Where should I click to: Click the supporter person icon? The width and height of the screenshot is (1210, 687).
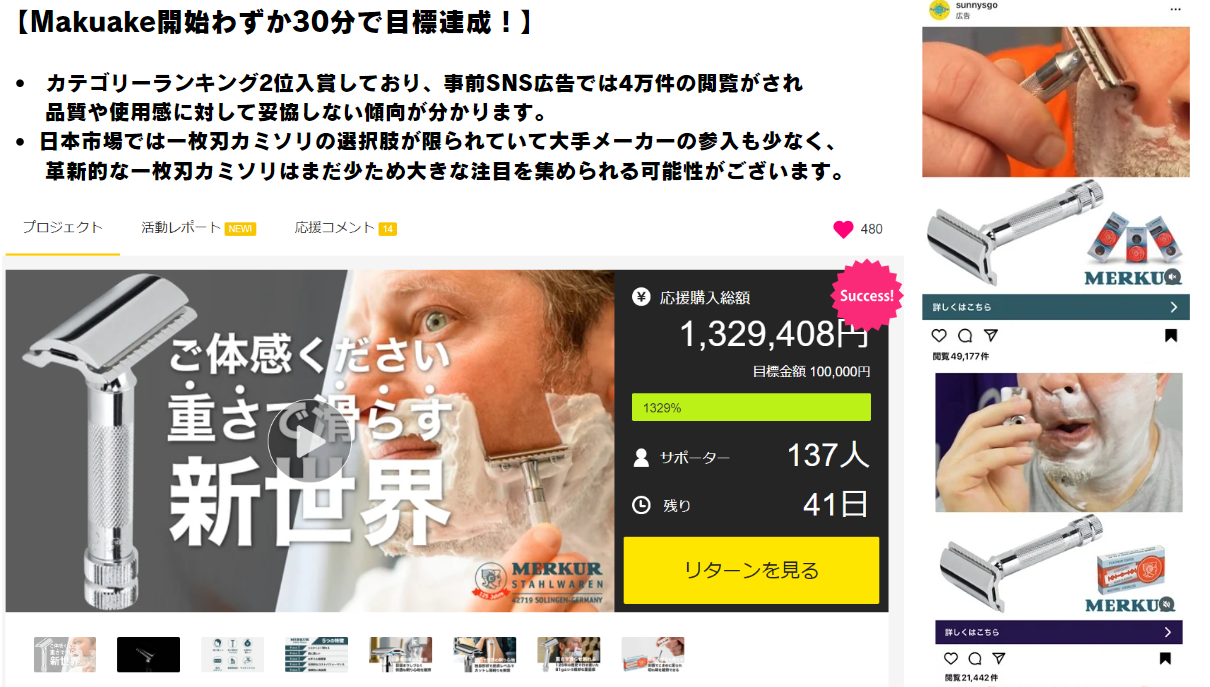click(x=641, y=458)
